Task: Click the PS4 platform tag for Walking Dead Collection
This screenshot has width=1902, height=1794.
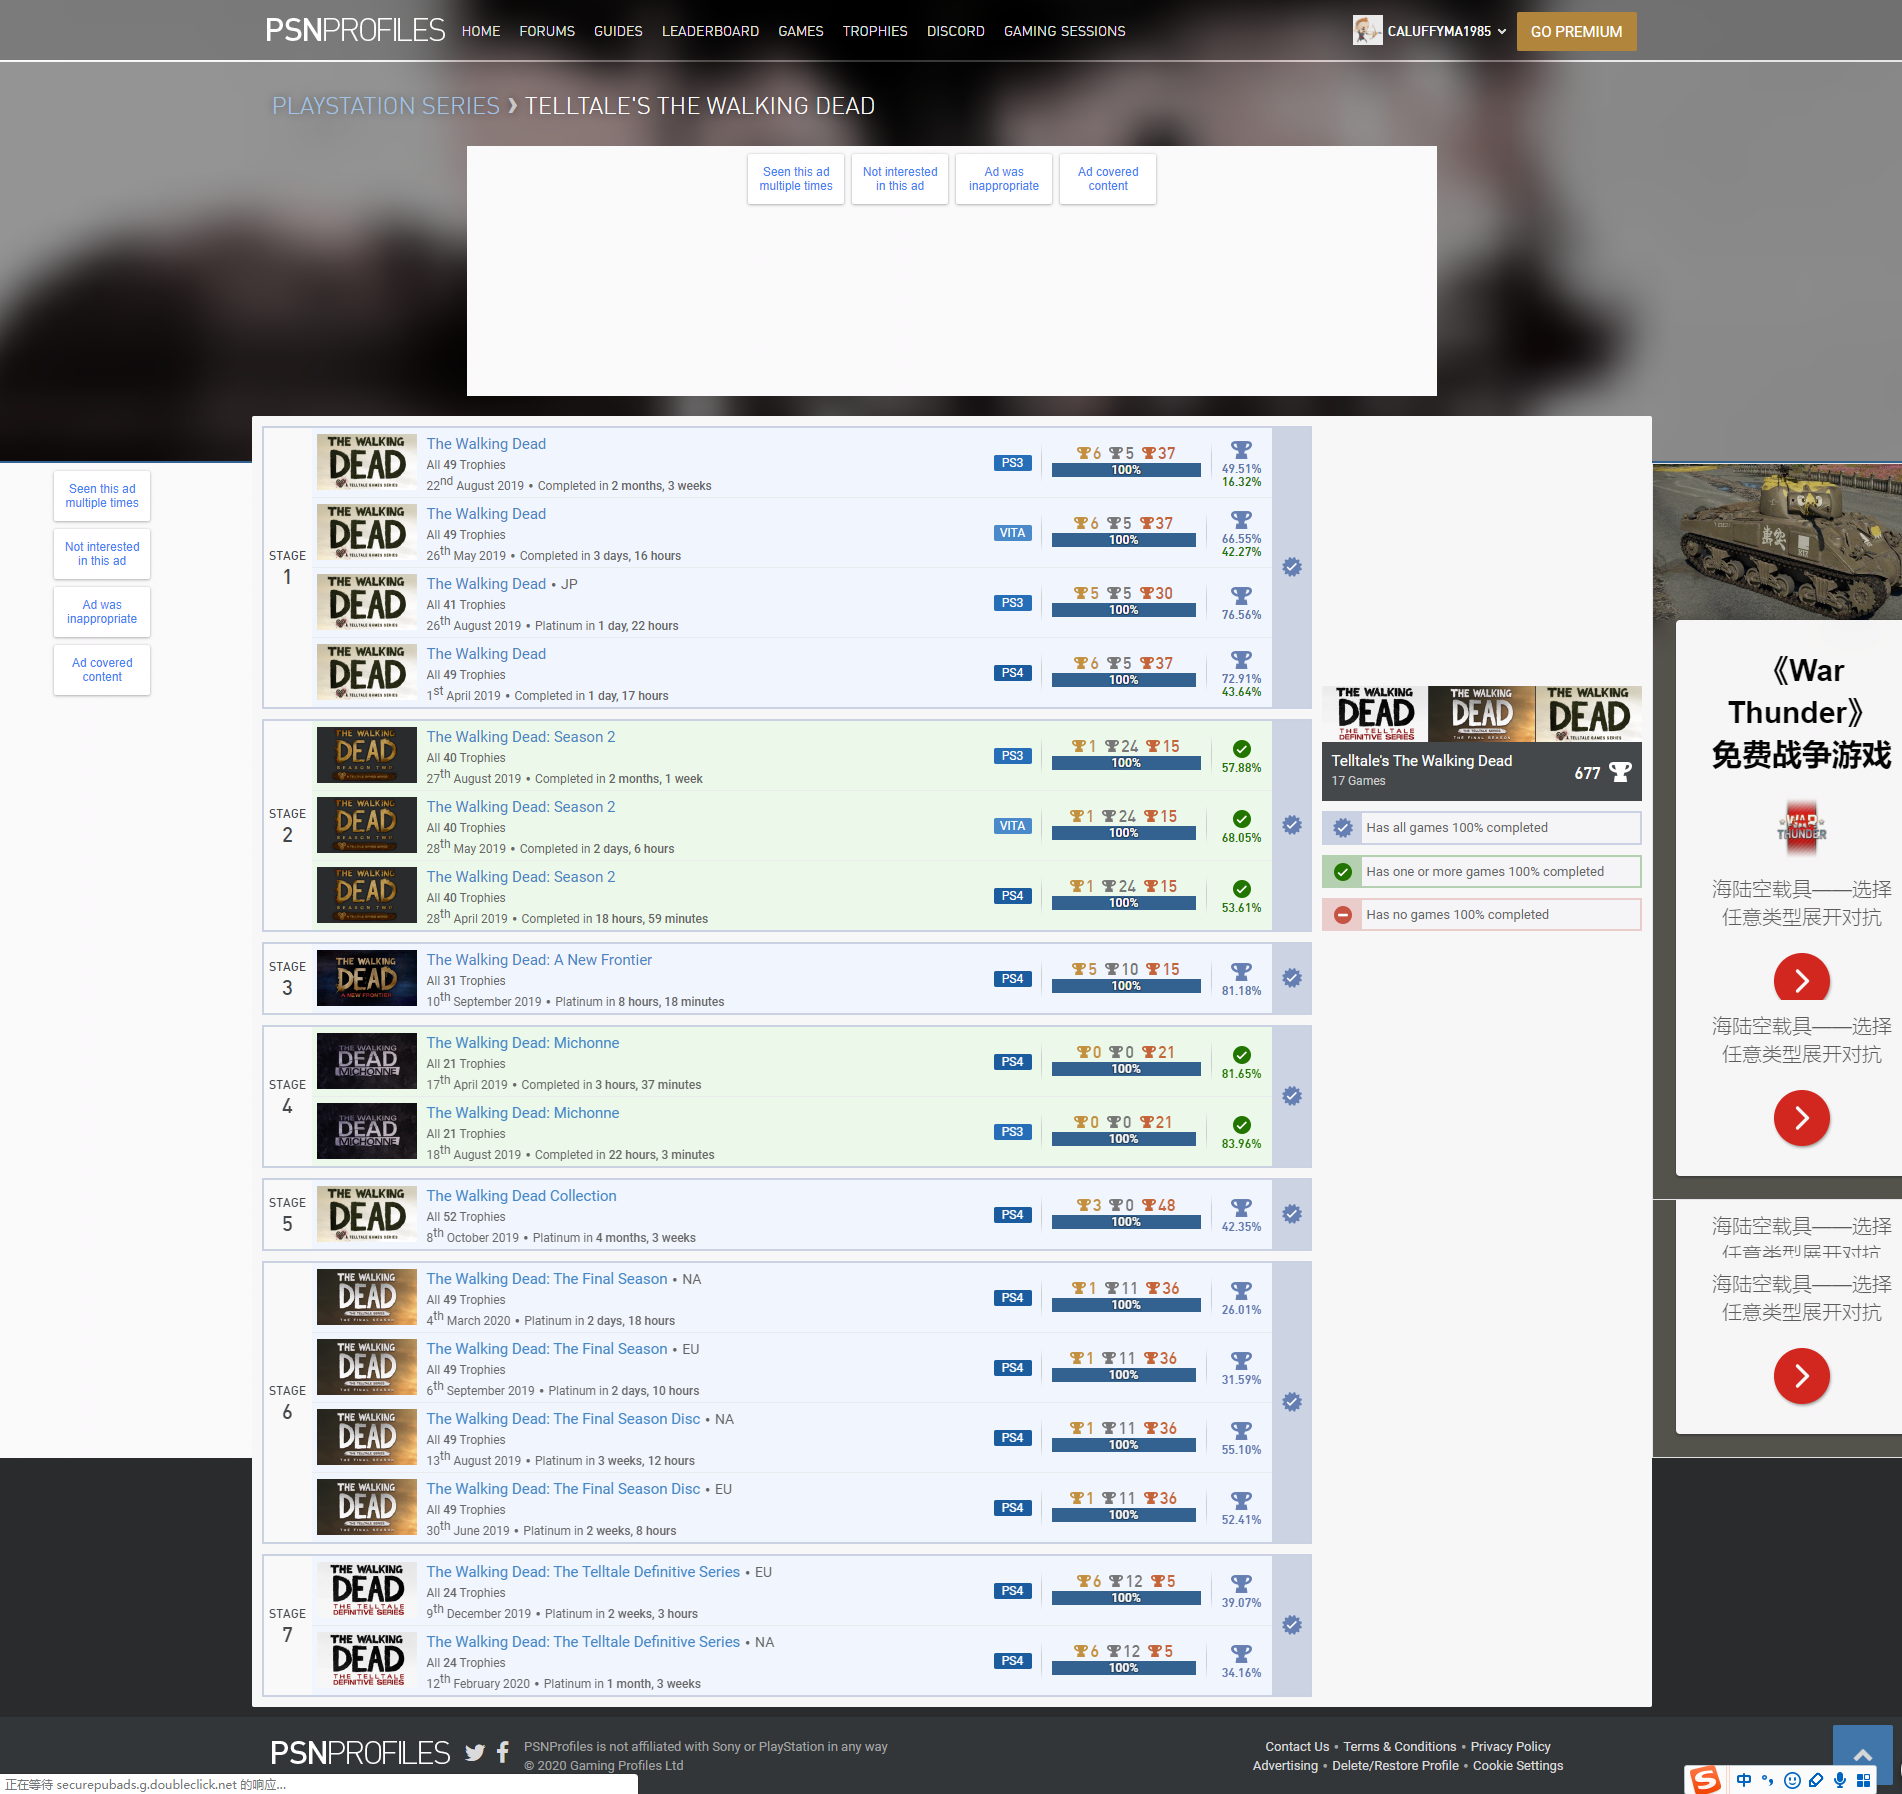Action: pyautogui.click(x=1013, y=1215)
